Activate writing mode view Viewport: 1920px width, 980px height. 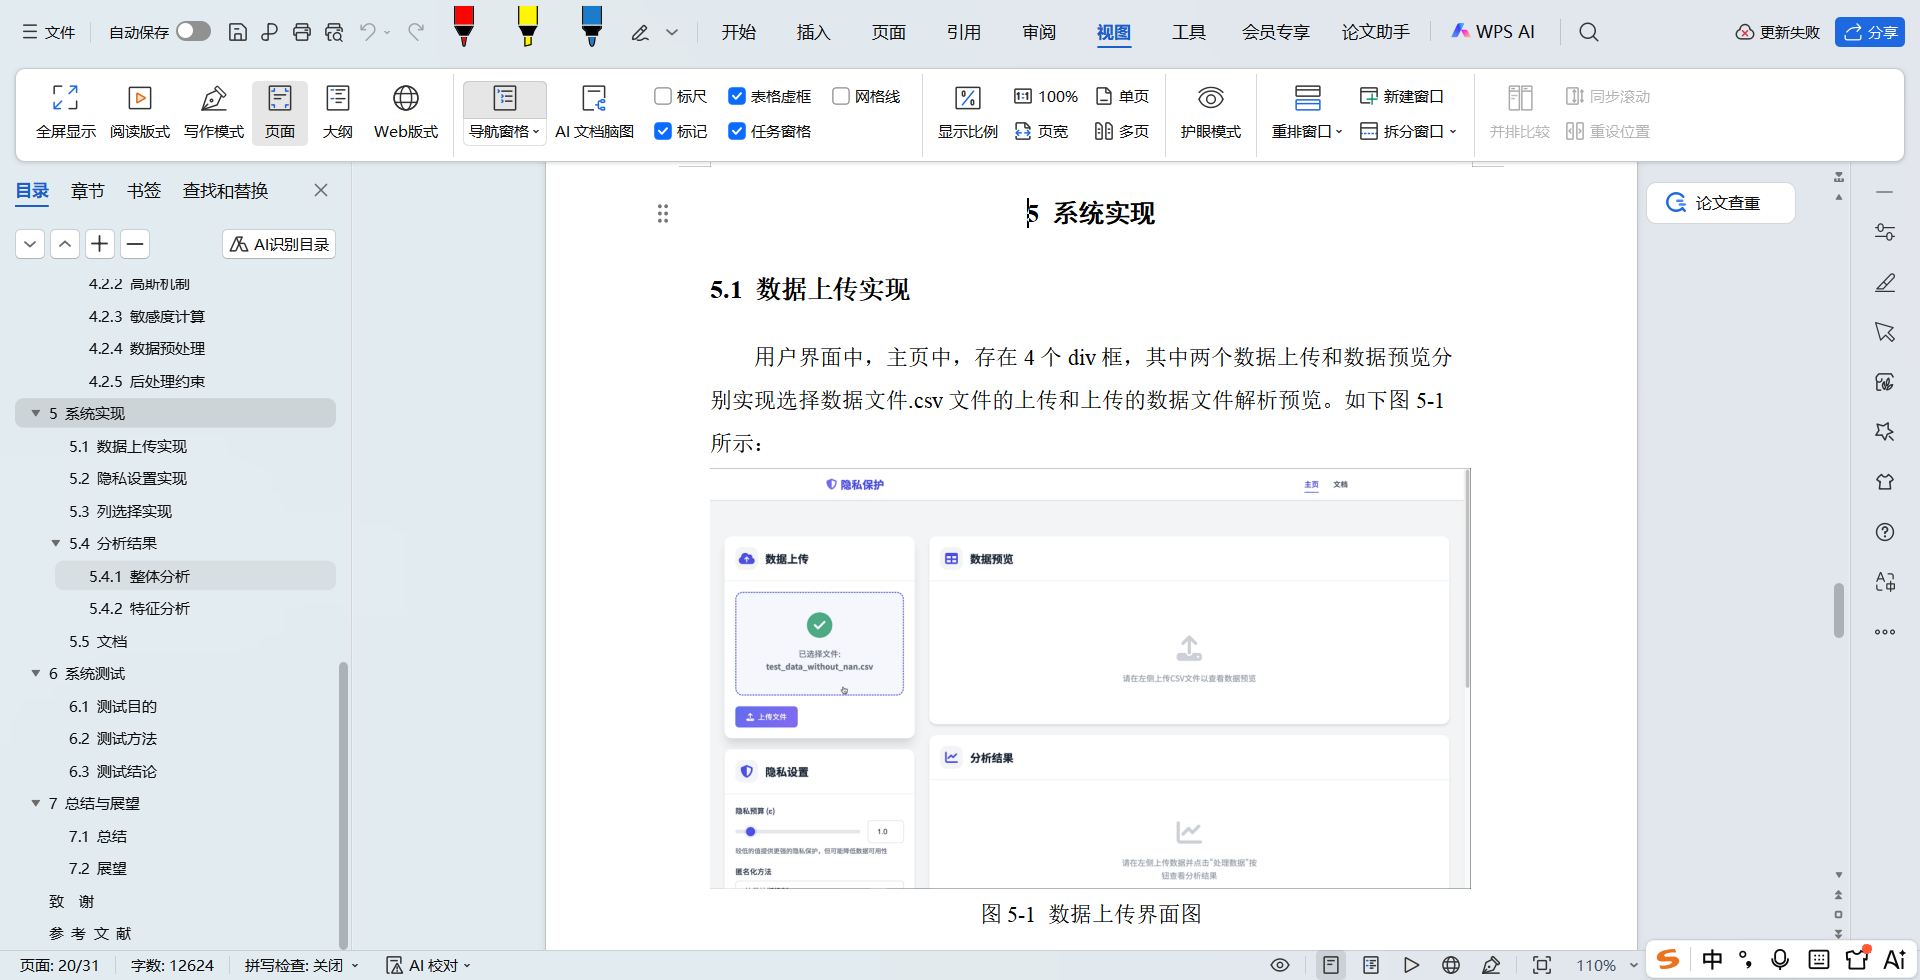coord(214,111)
